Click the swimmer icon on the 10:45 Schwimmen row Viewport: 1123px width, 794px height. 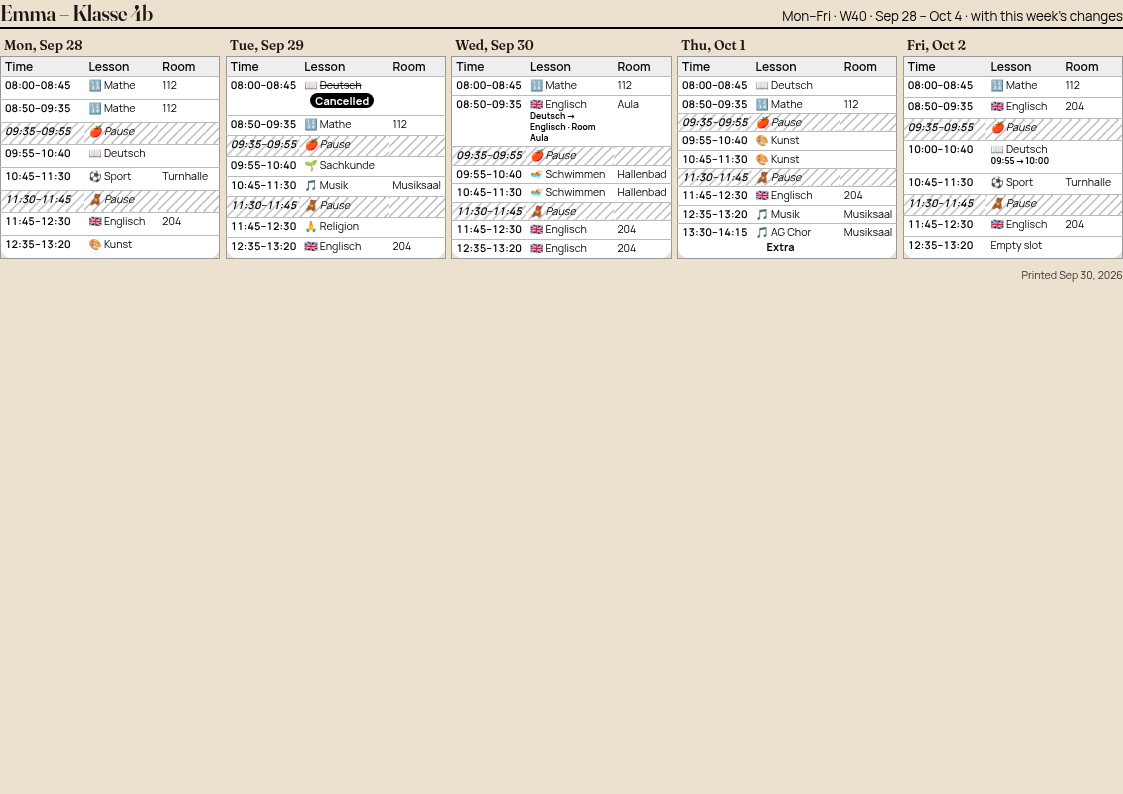pos(536,192)
